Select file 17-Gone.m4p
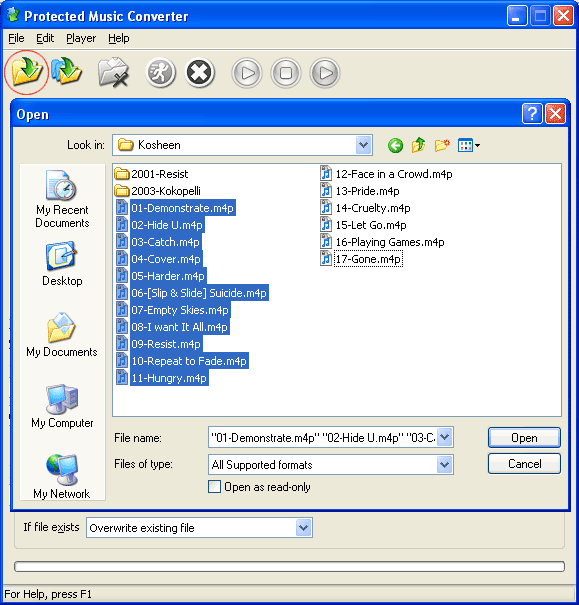579x605 pixels. coord(361,259)
